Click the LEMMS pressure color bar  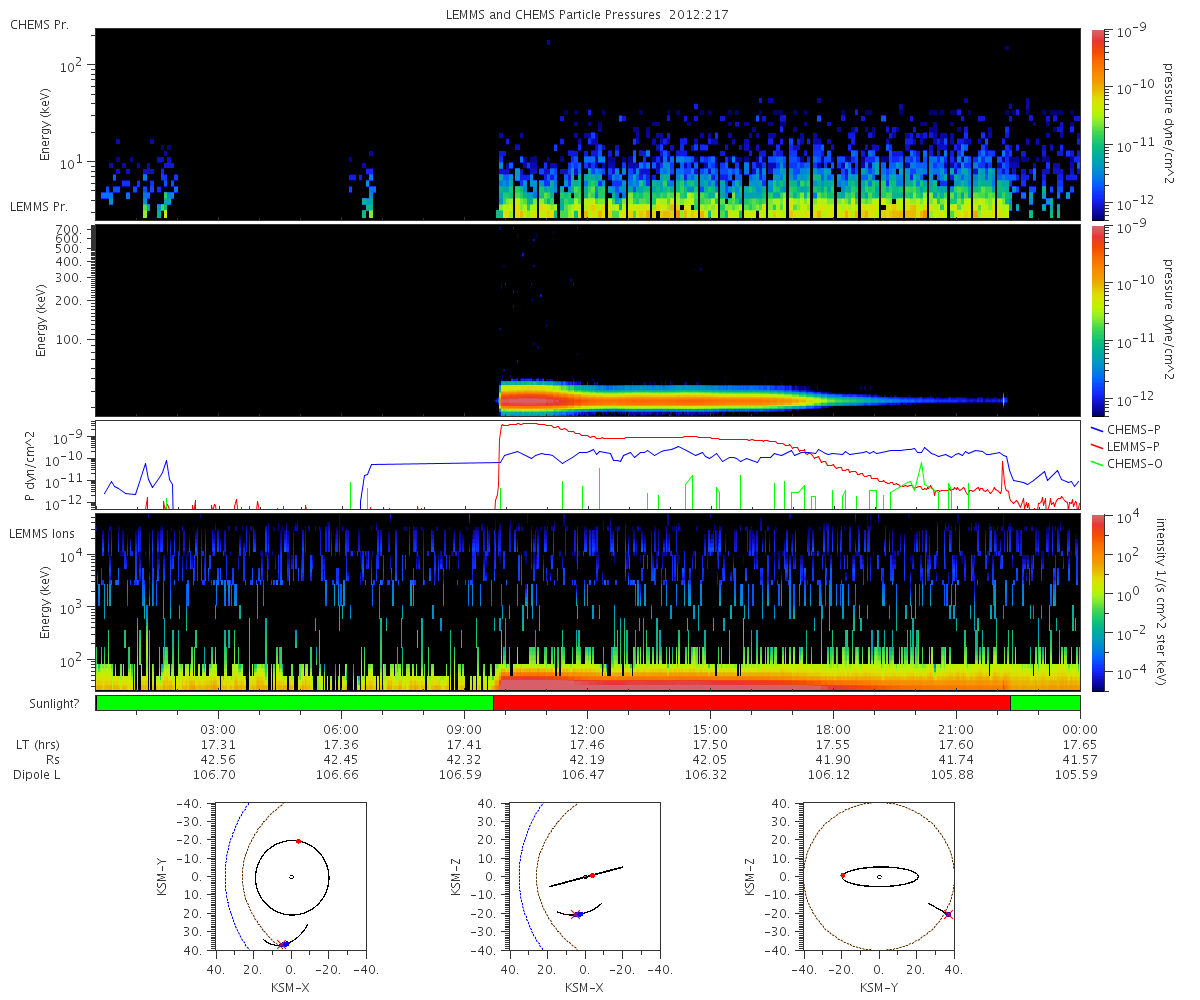1098,320
